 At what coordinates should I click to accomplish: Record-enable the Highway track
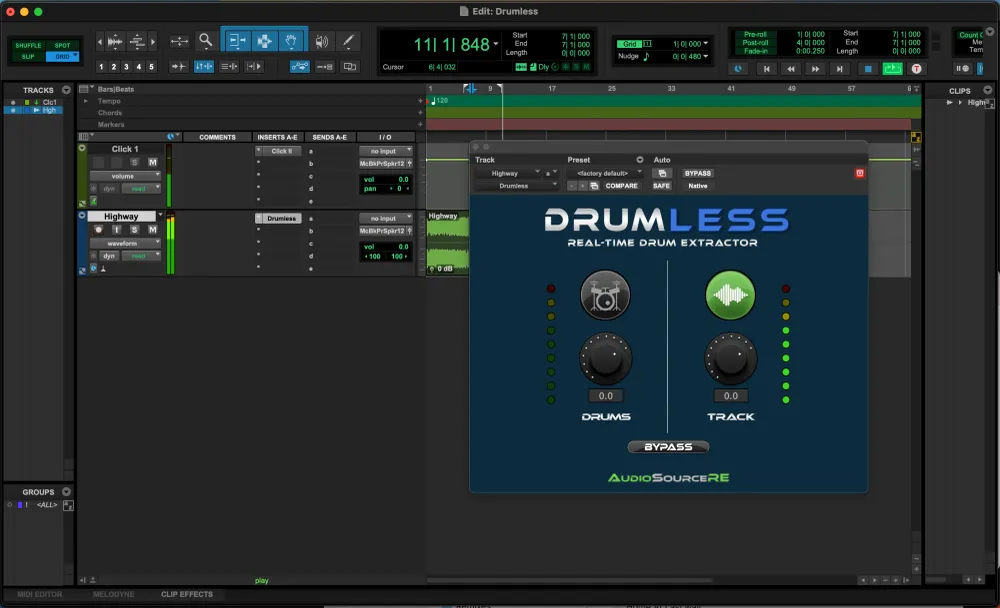[98, 230]
